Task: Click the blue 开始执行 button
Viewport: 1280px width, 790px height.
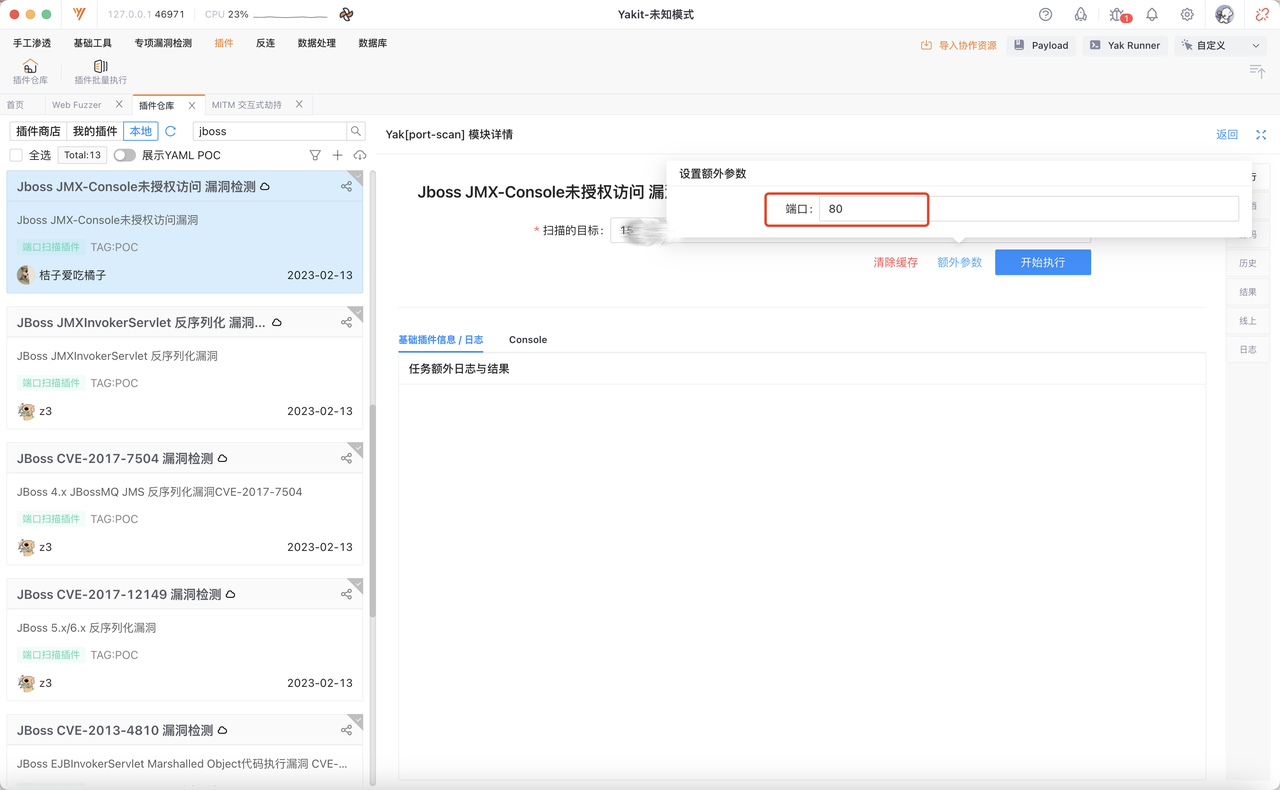Action: click(x=1043, y=262)
